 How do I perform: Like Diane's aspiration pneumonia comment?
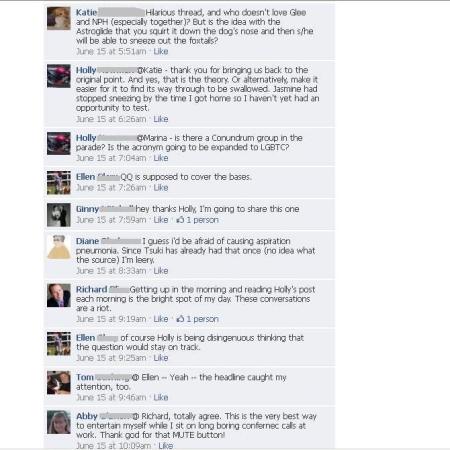coord(161,271)
